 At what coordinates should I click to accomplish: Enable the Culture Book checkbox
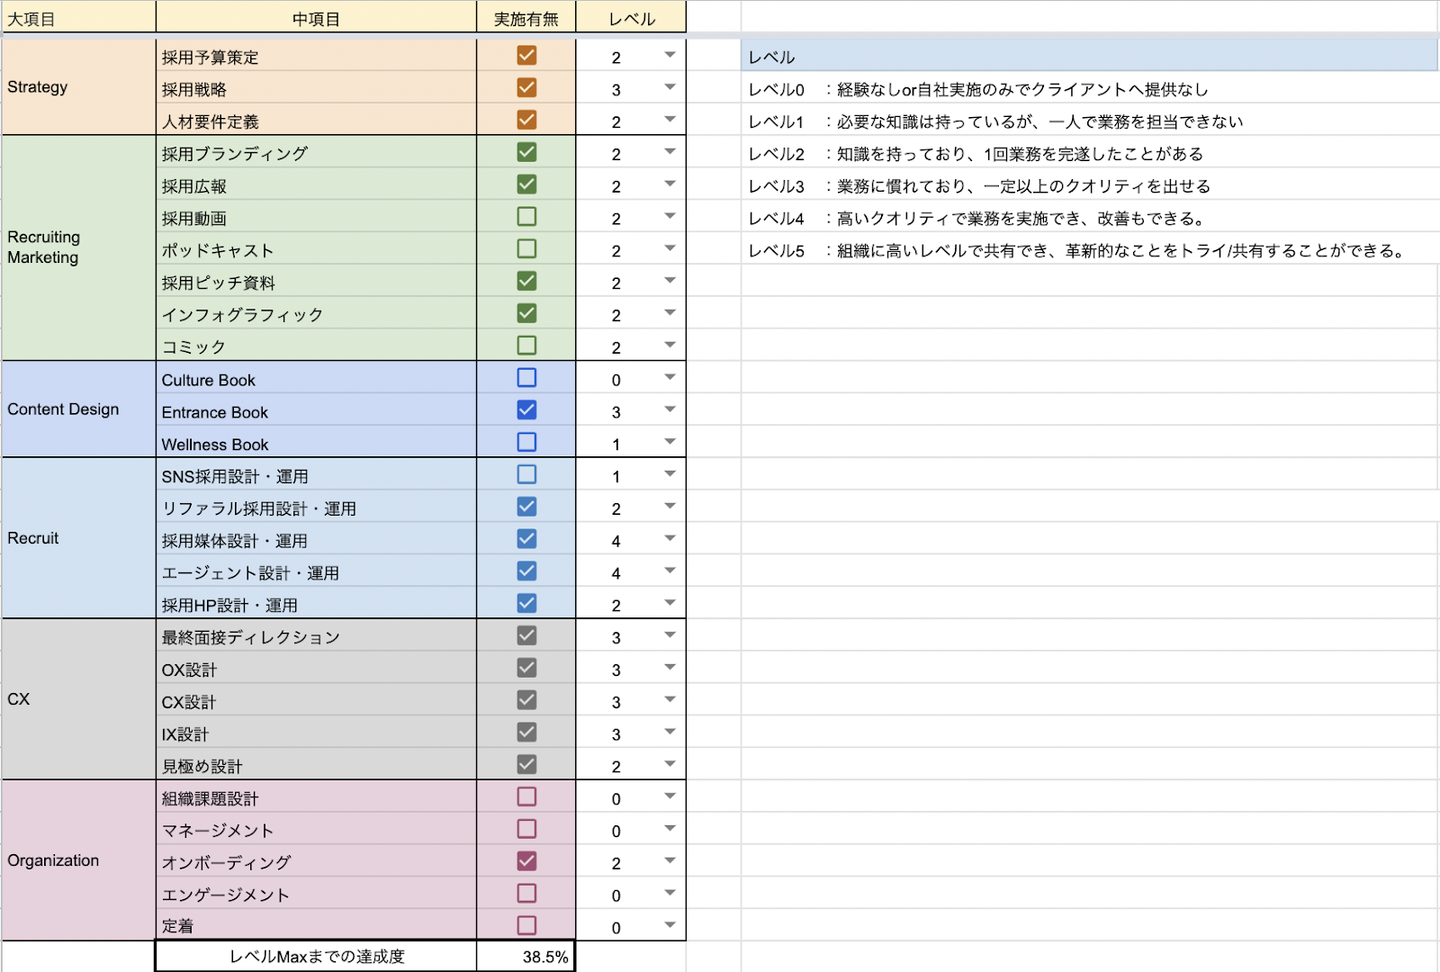coord(527,378)
